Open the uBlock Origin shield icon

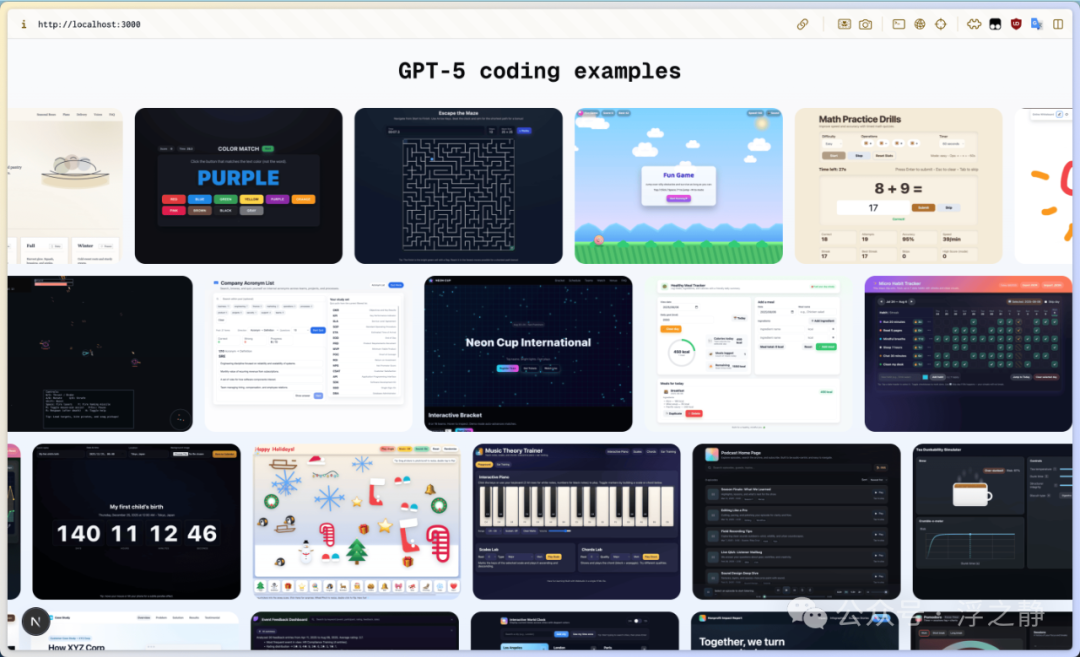[1016, 24]
